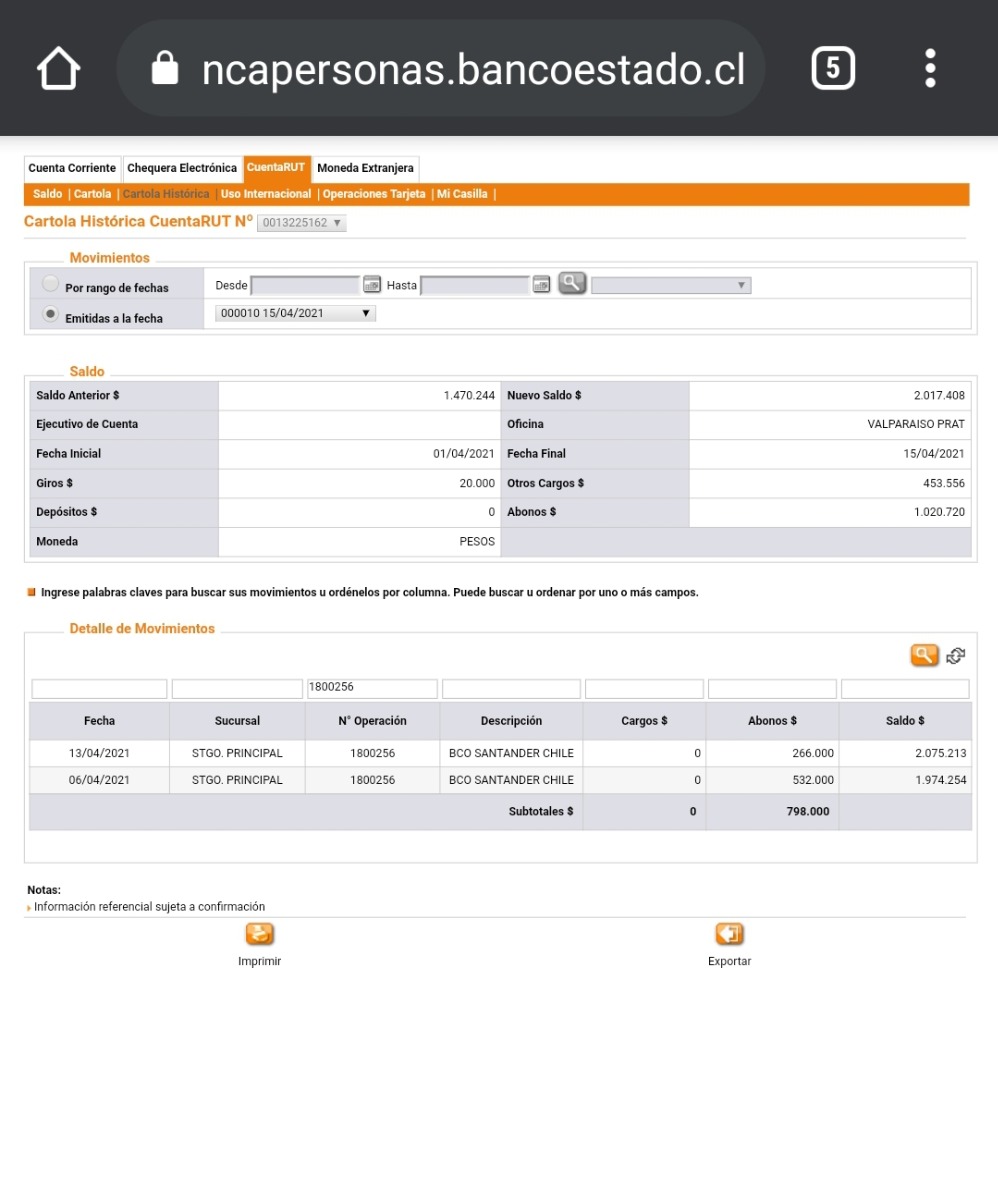998x1200 pixels.
Task: Open the browser three-dot menu
Action: pyautogui.click(x=930, y=69)
